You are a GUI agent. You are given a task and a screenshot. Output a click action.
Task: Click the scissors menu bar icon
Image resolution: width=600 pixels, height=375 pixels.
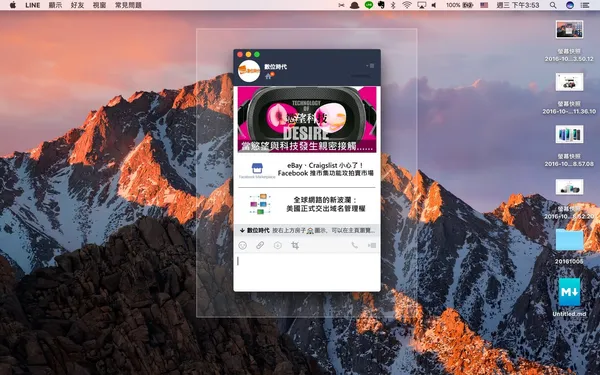coord(341,5)
